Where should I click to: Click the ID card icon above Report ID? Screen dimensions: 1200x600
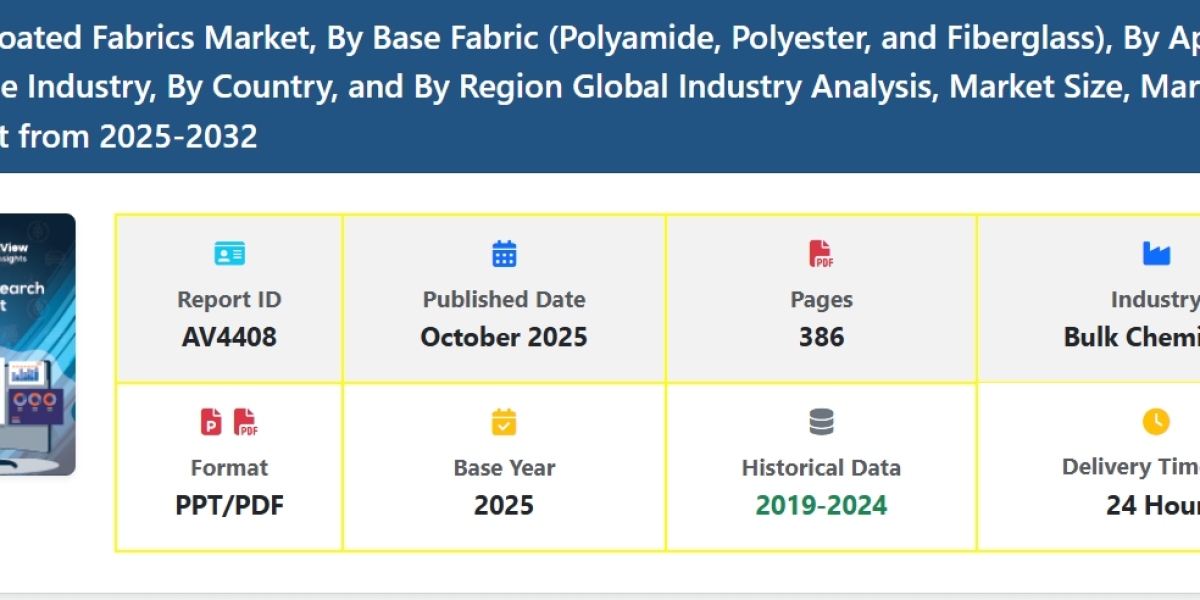click(x=229, y=254)
